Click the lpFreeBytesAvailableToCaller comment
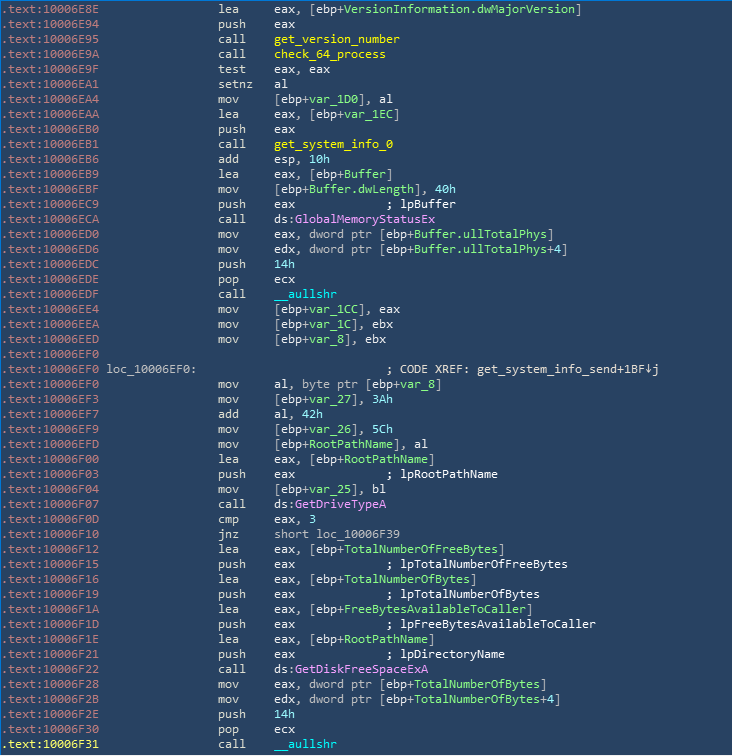 tap(498, 624)
